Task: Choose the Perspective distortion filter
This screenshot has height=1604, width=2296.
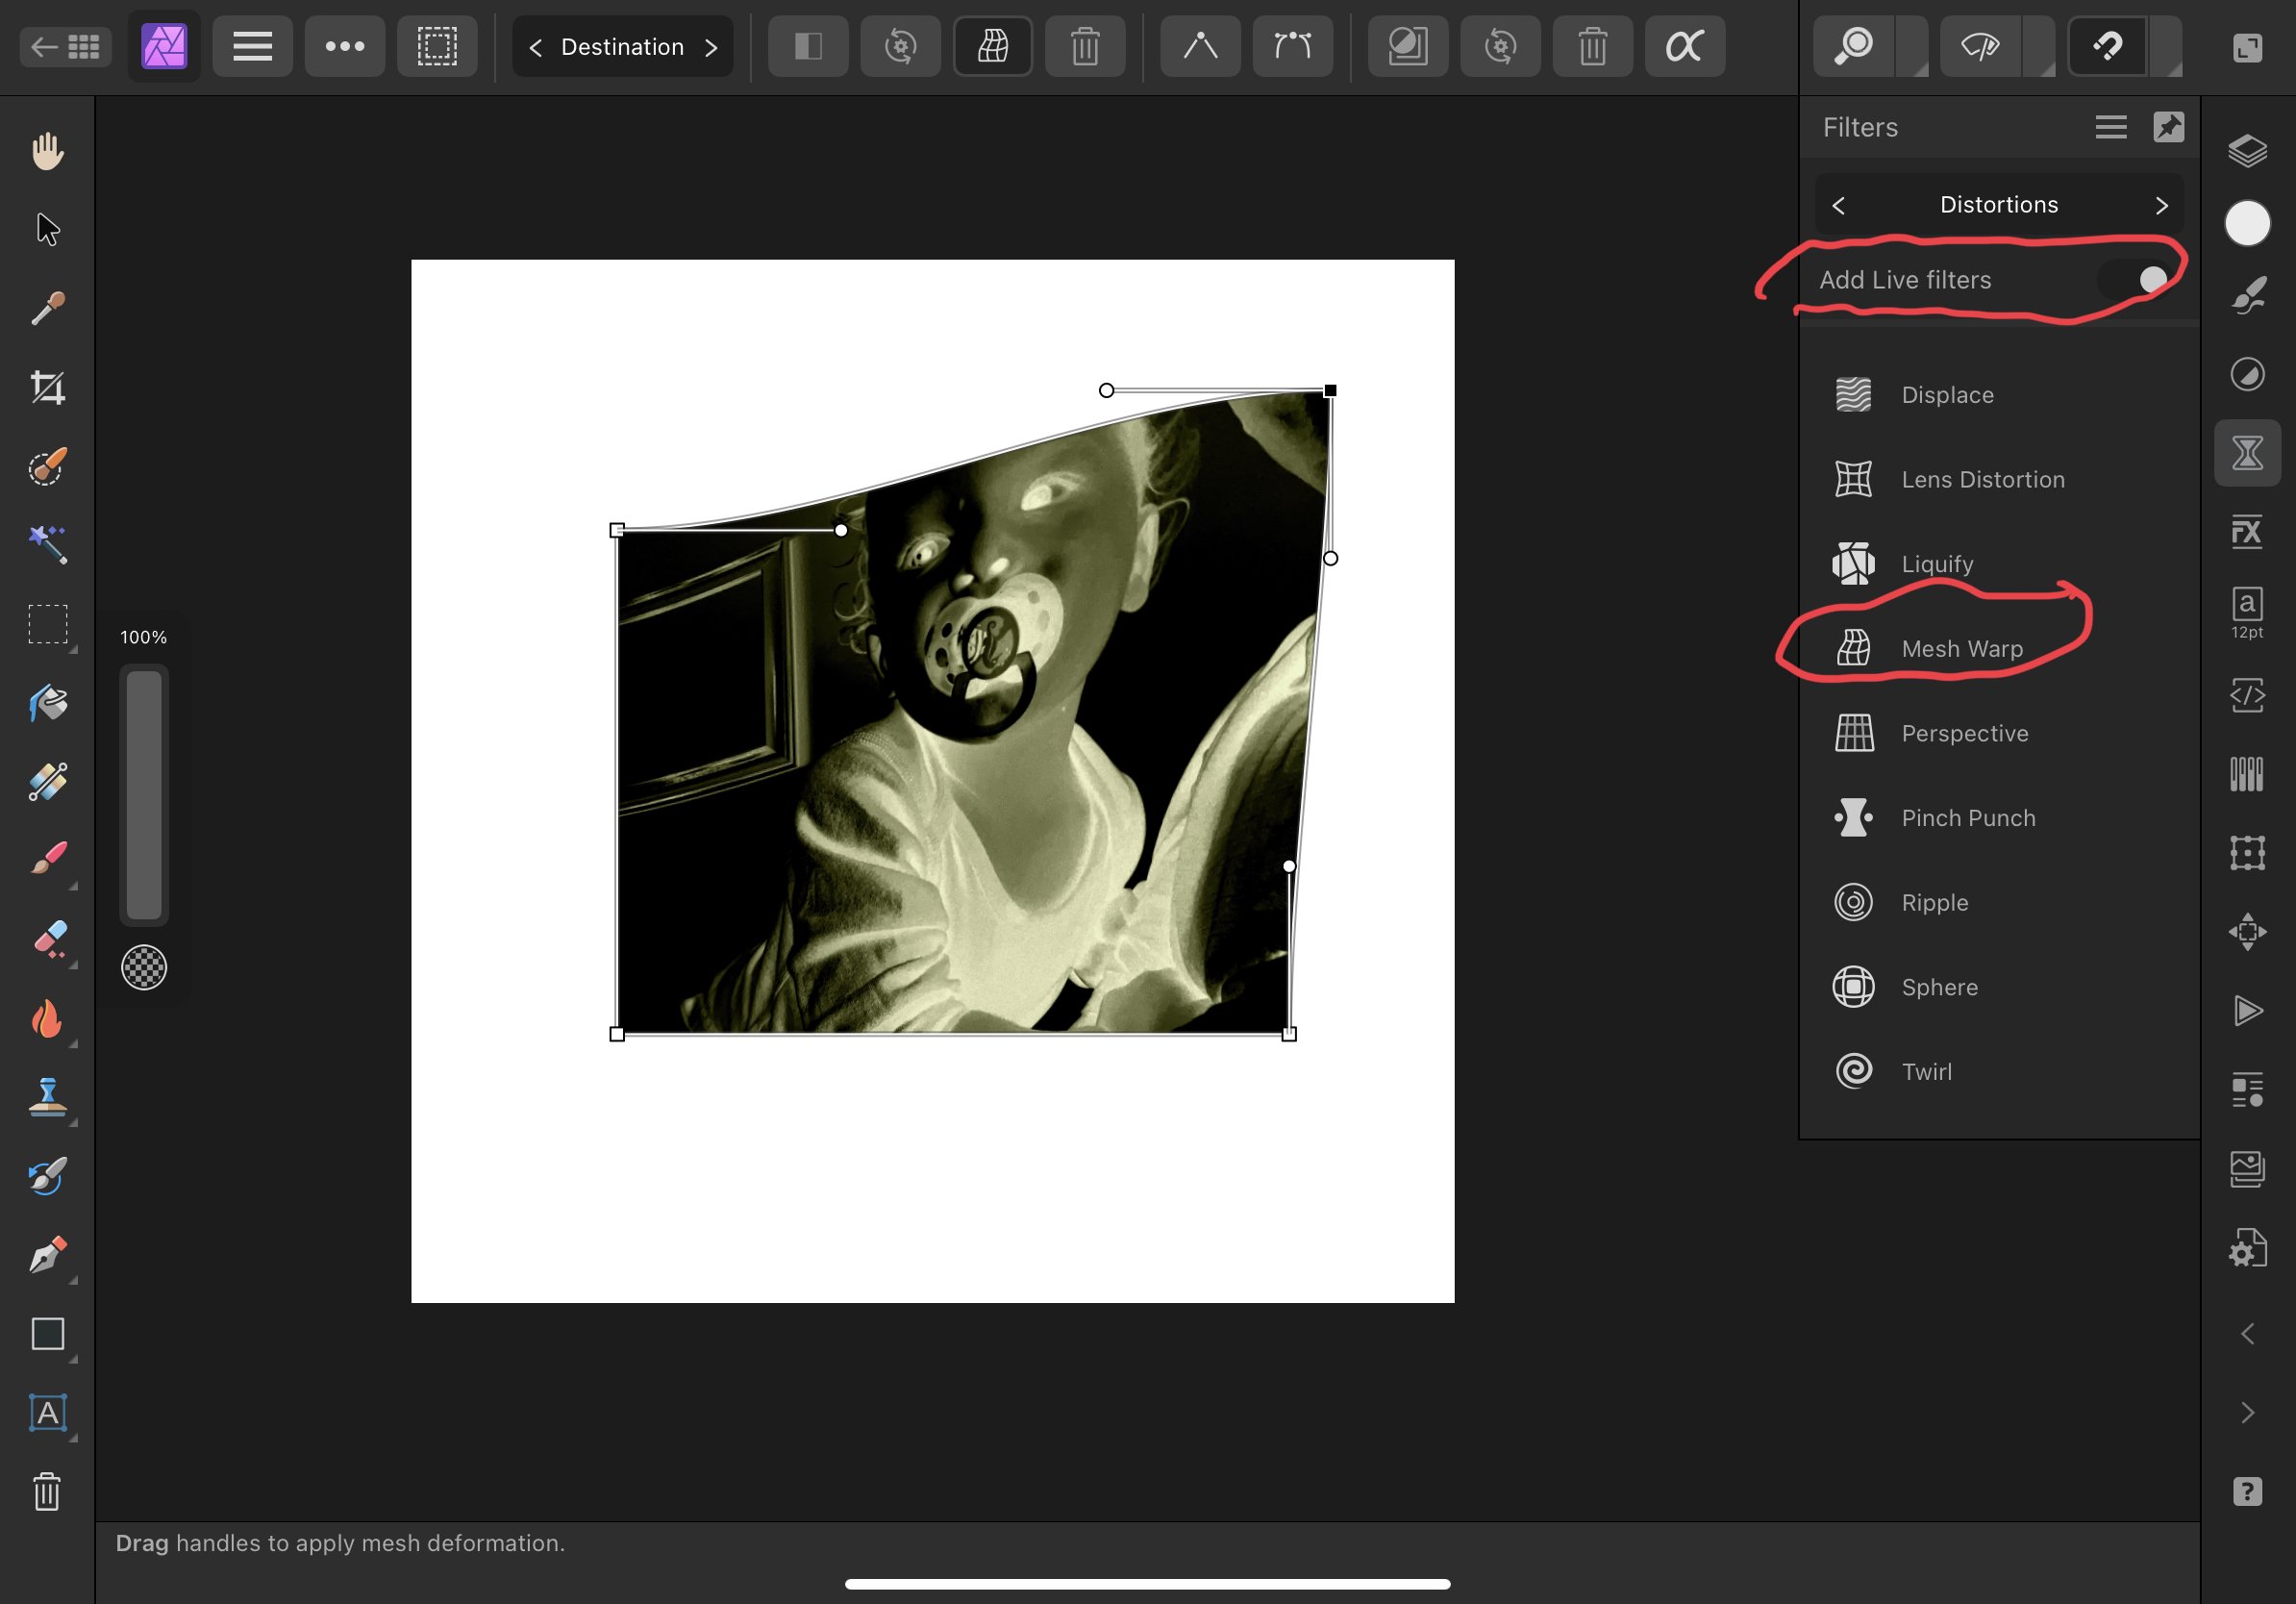Action: click(x=1964, y=733)
